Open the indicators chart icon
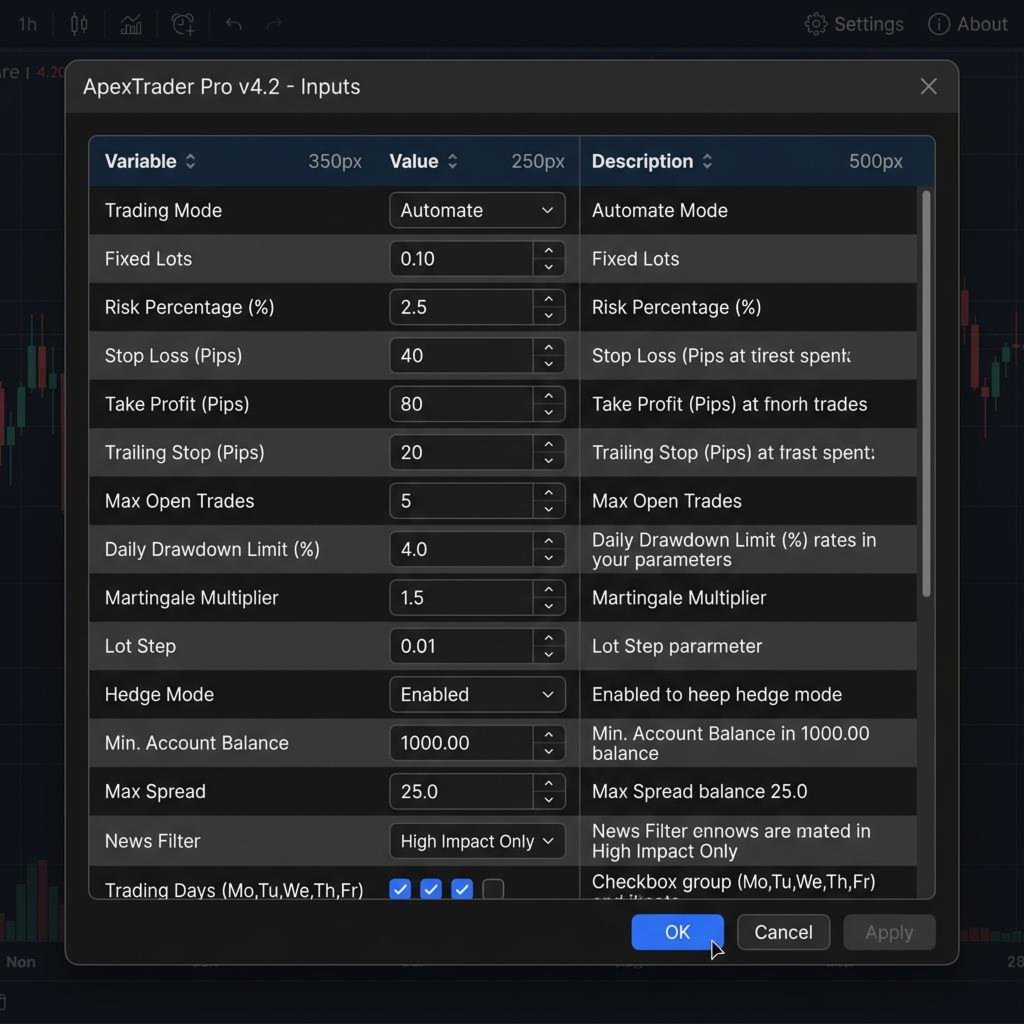This screenshot has width=1024, height=1024. point(131,24)
